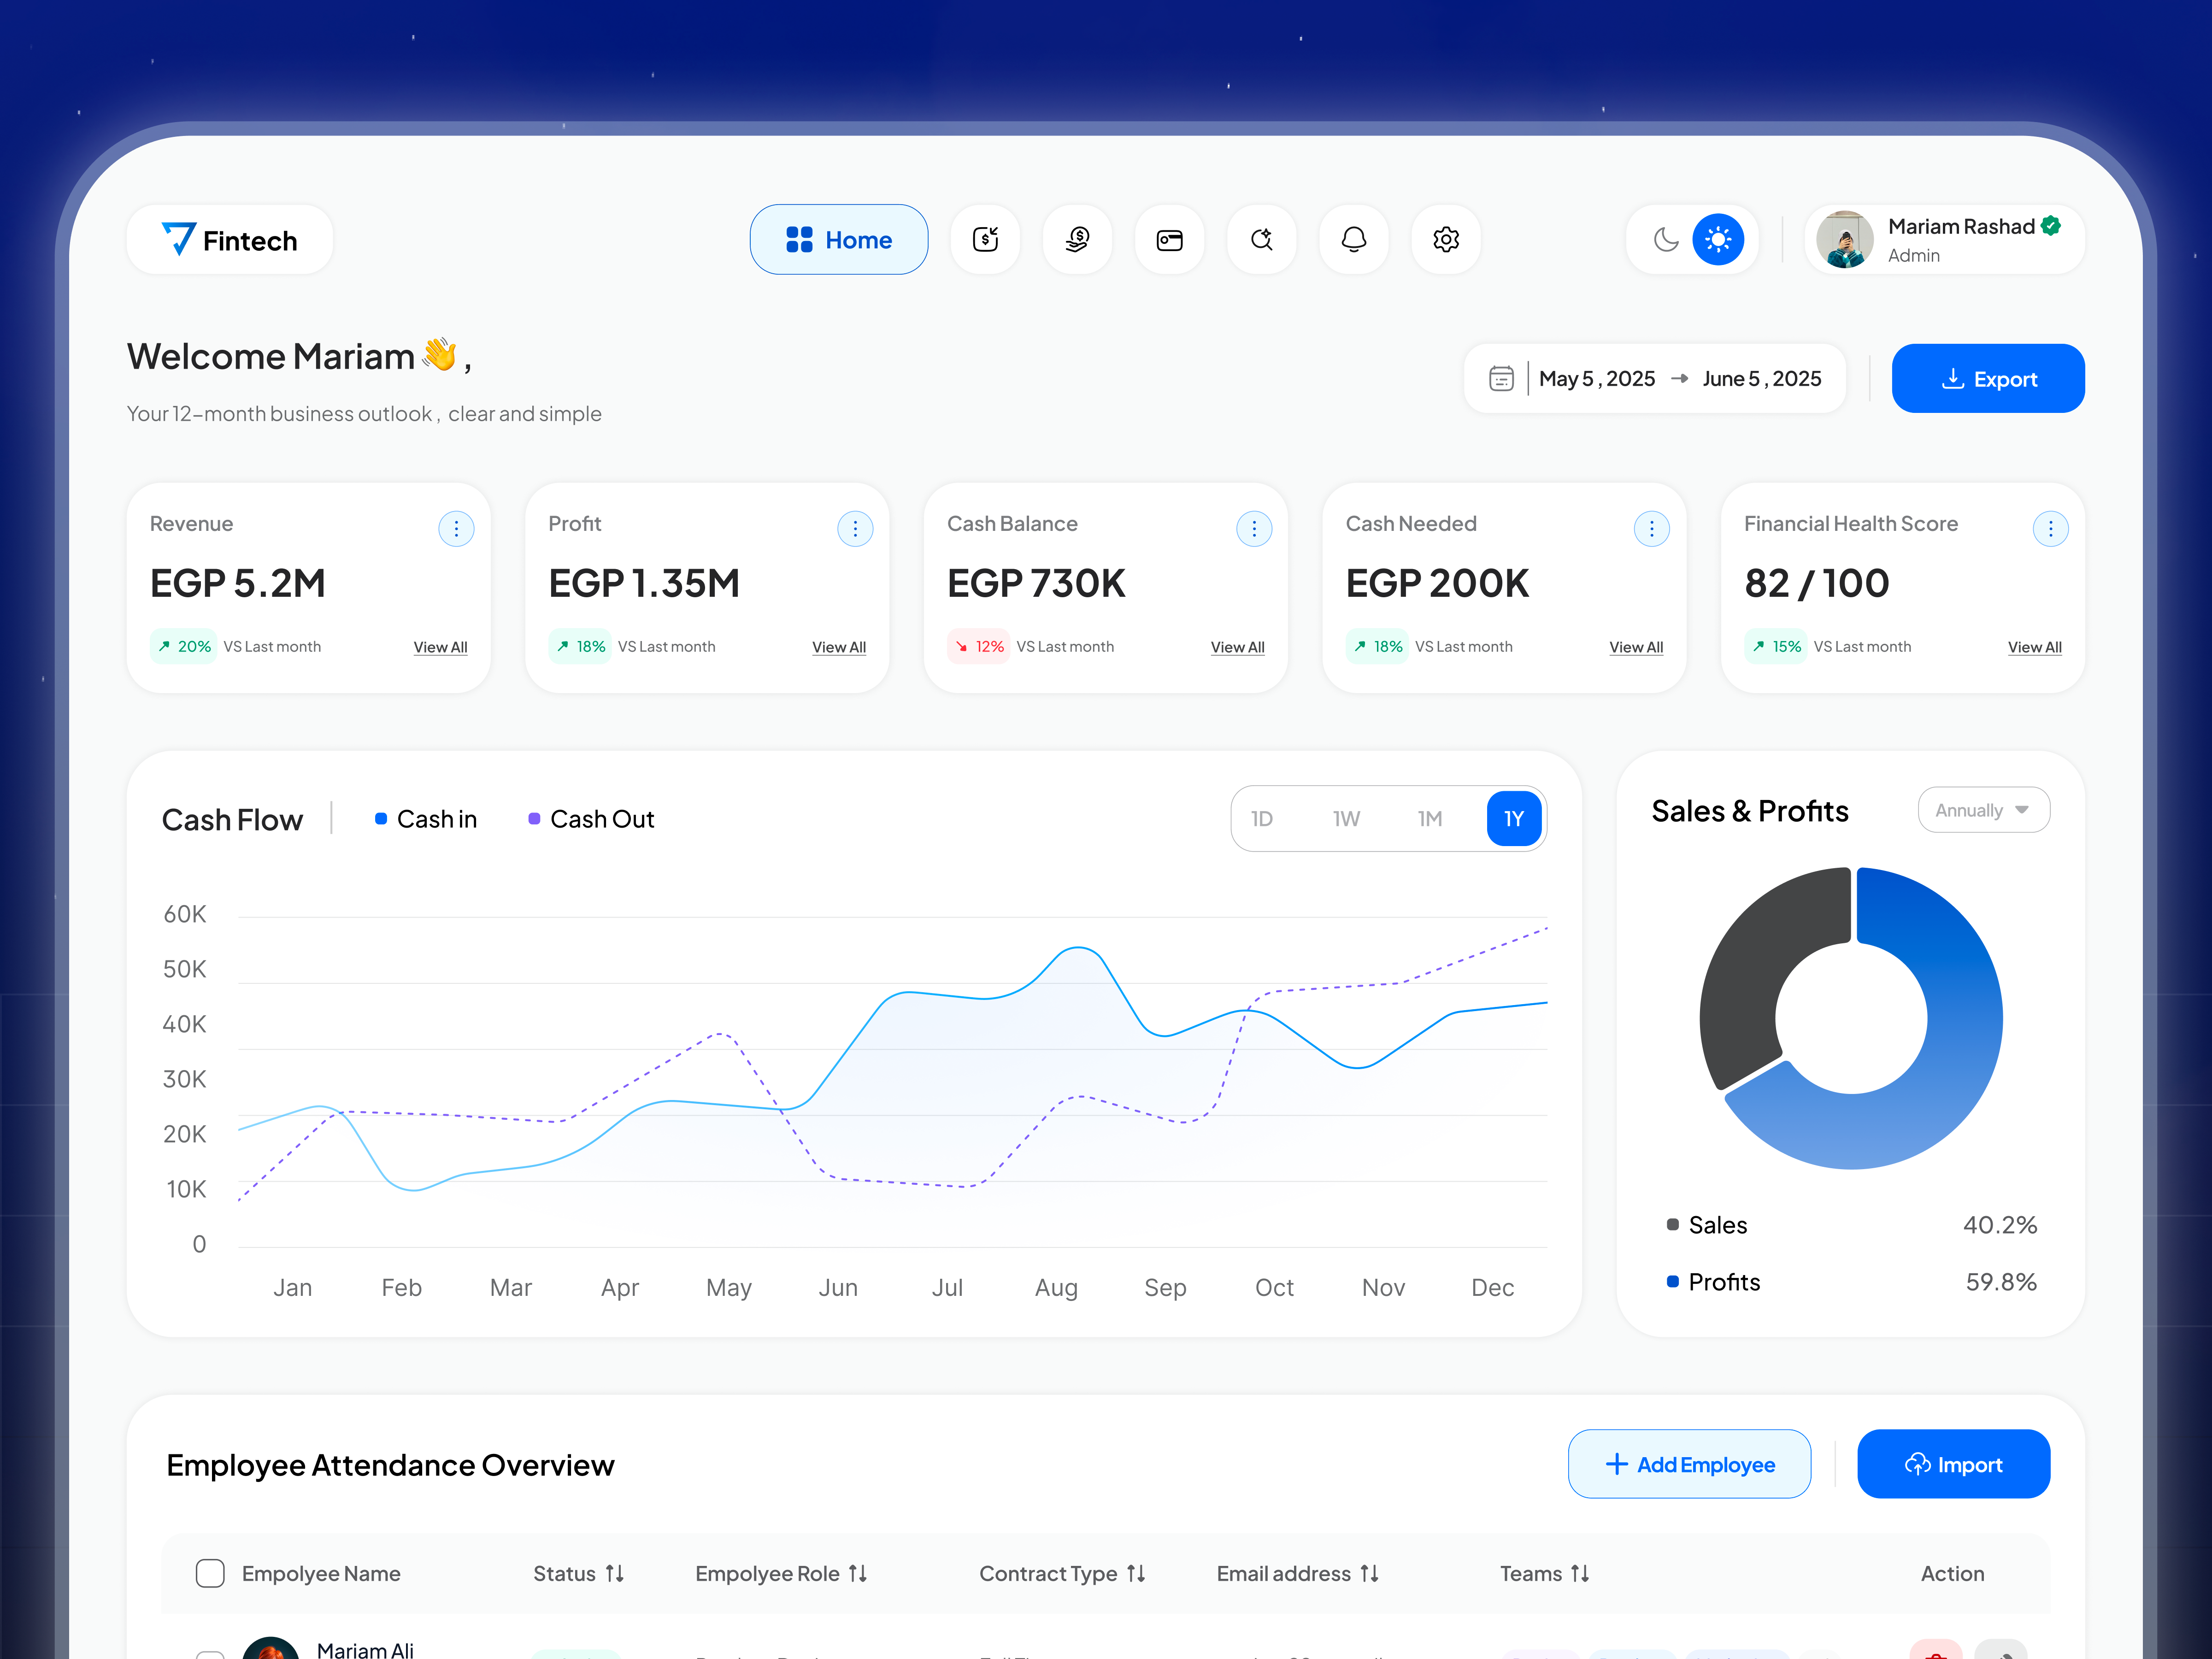Click the verified badge next to Mariam Rashad

click(x=2051, y=226)
